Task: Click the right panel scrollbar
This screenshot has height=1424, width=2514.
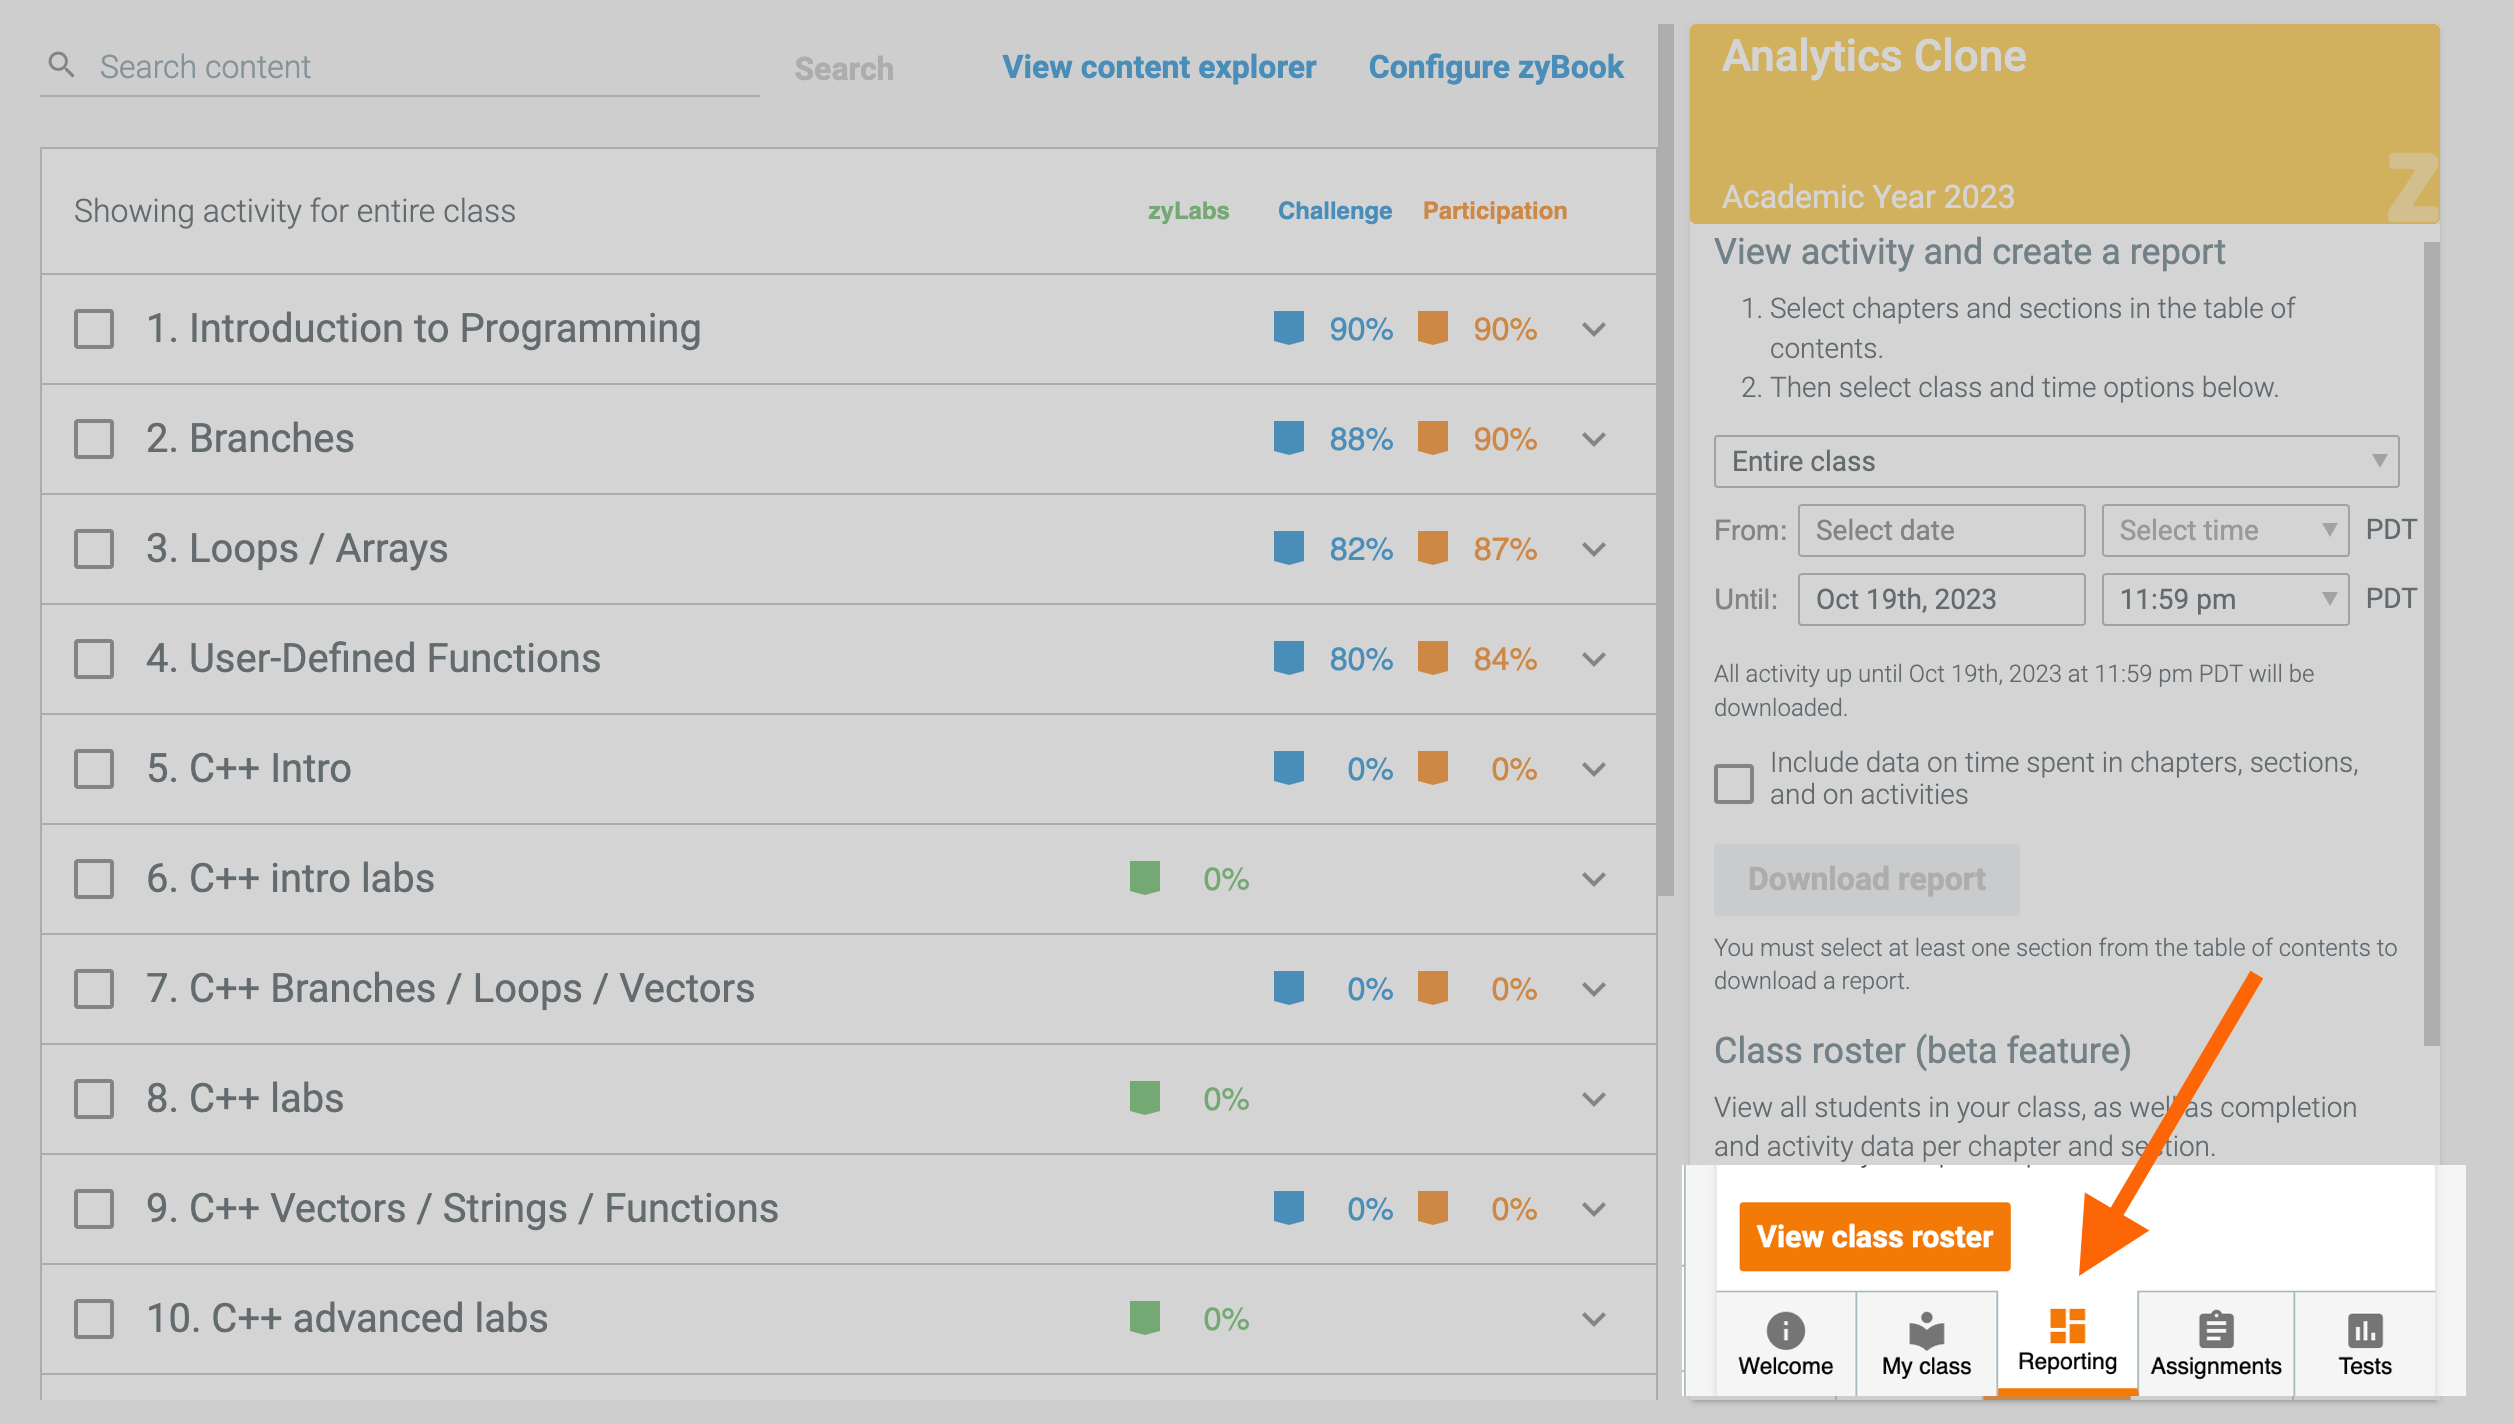Action: click(x=2432, y=643)
